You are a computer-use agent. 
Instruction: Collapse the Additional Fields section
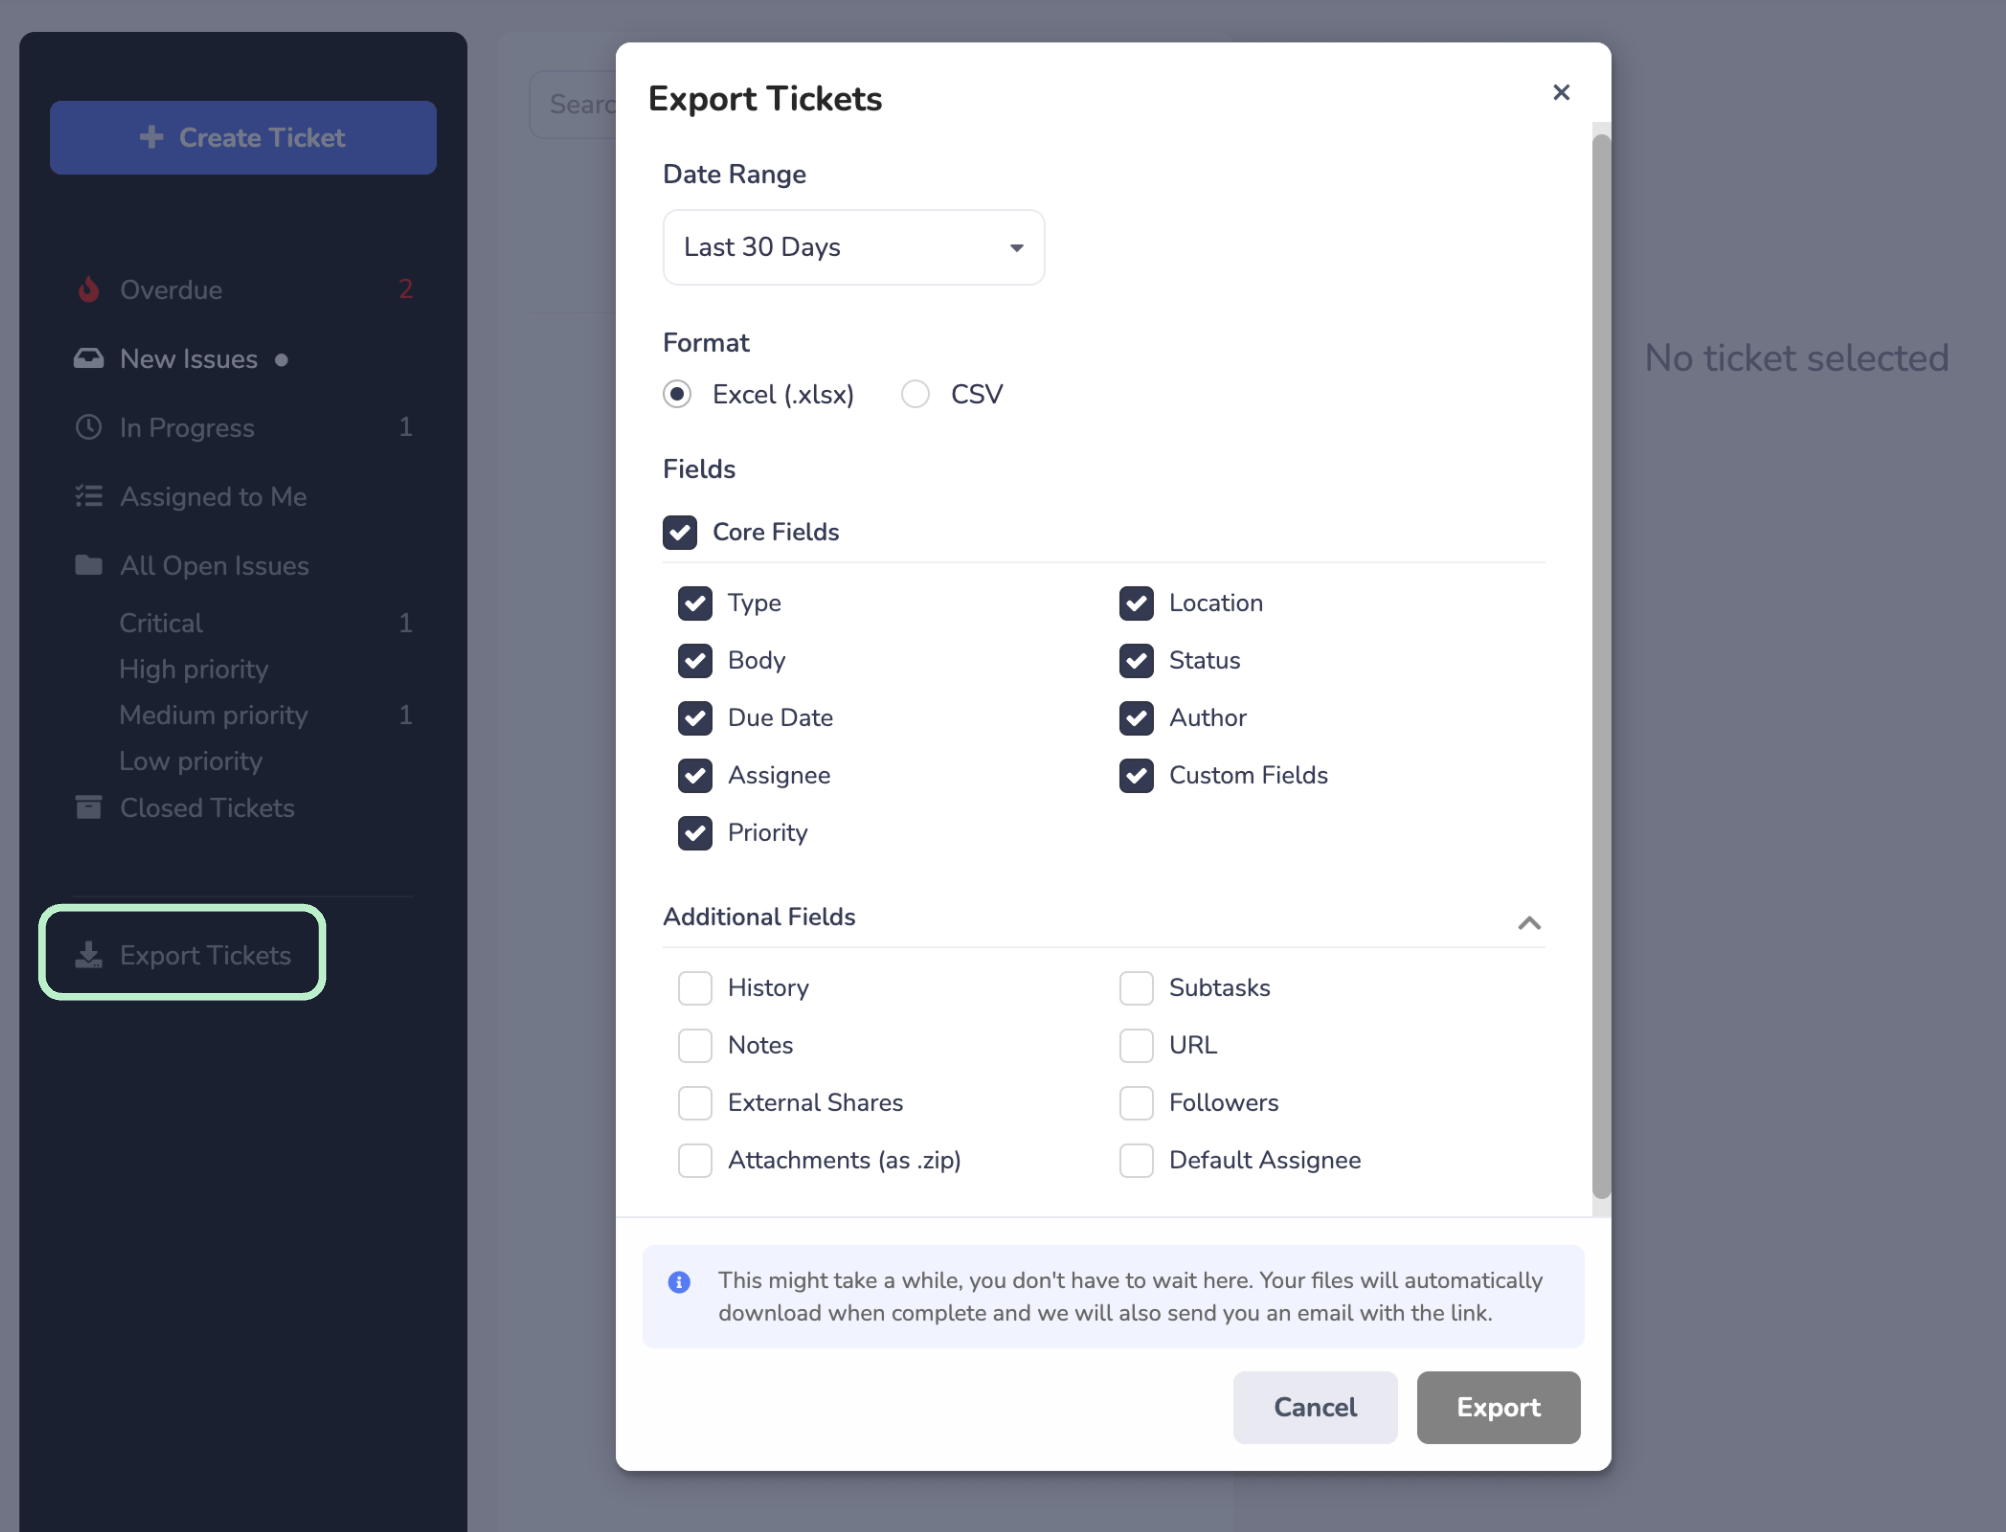pos(1529,923)
